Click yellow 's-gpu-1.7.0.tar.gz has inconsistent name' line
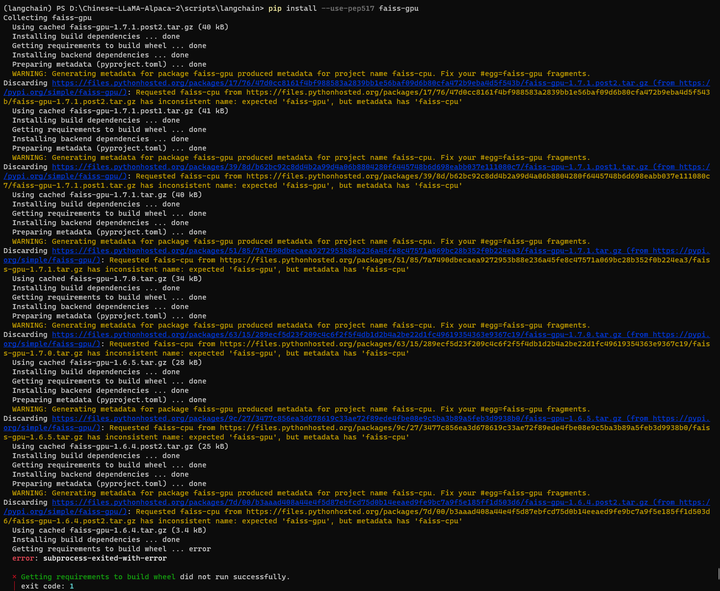 point(206,354)
